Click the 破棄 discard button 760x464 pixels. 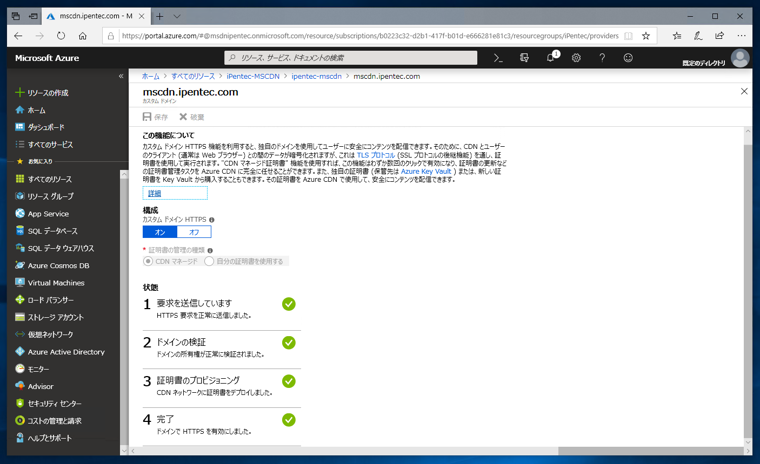pyautogui.click(x=192, y=117)
